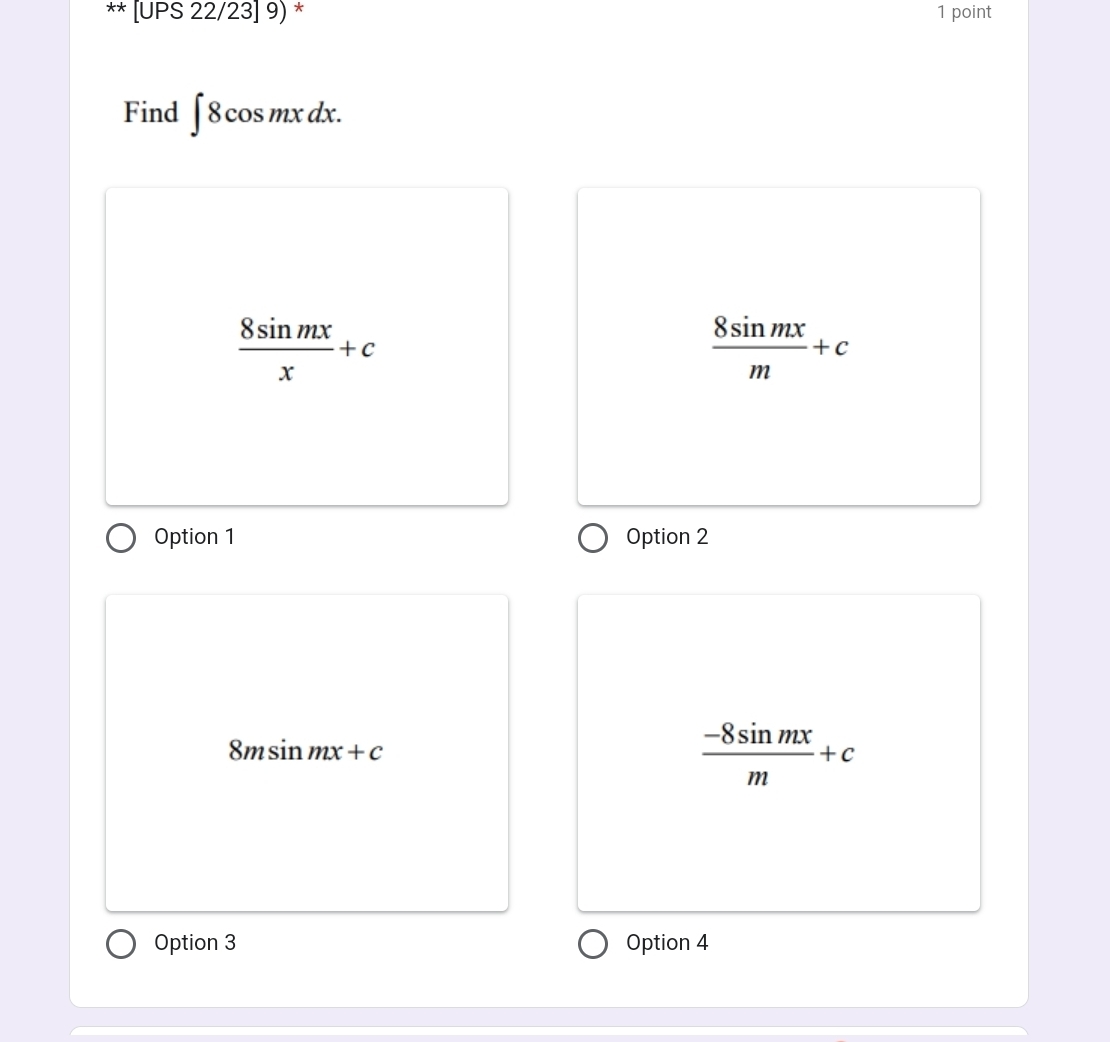Choose the Option 3 radio button
This screenshot has width=1110, height=1042.
point(121,944)
